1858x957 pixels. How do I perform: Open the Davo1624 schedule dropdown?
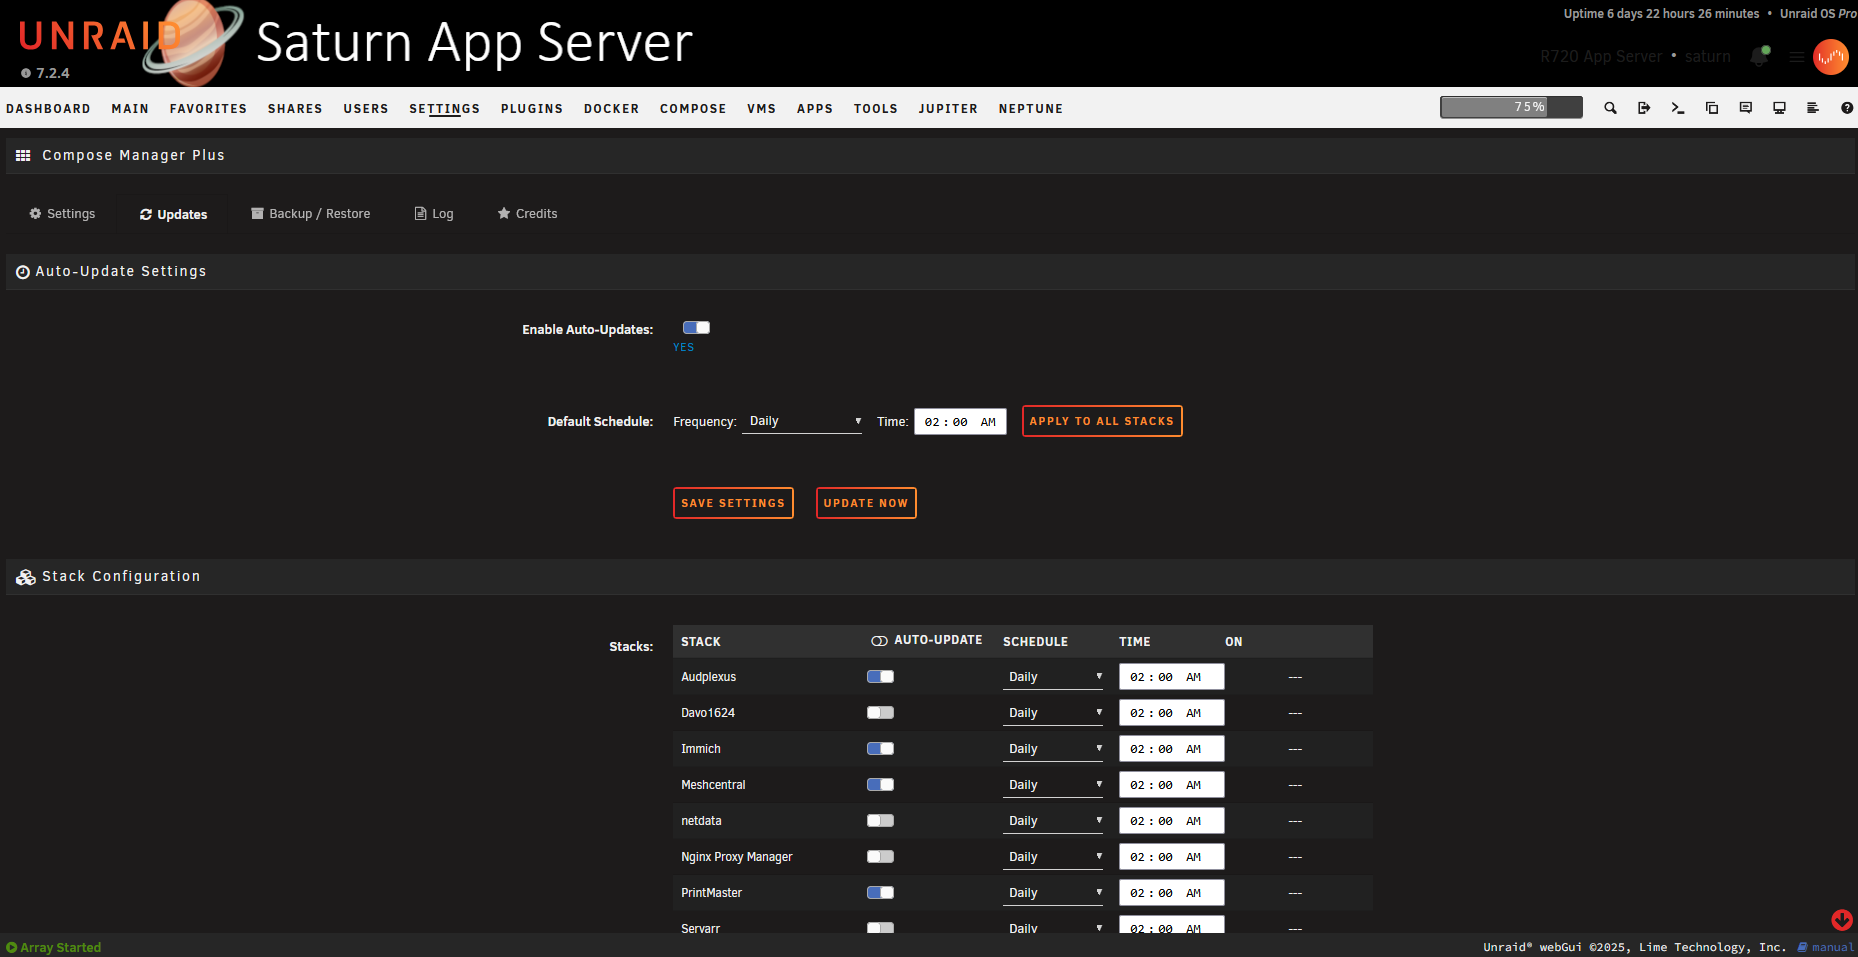tap(1053, 713)
